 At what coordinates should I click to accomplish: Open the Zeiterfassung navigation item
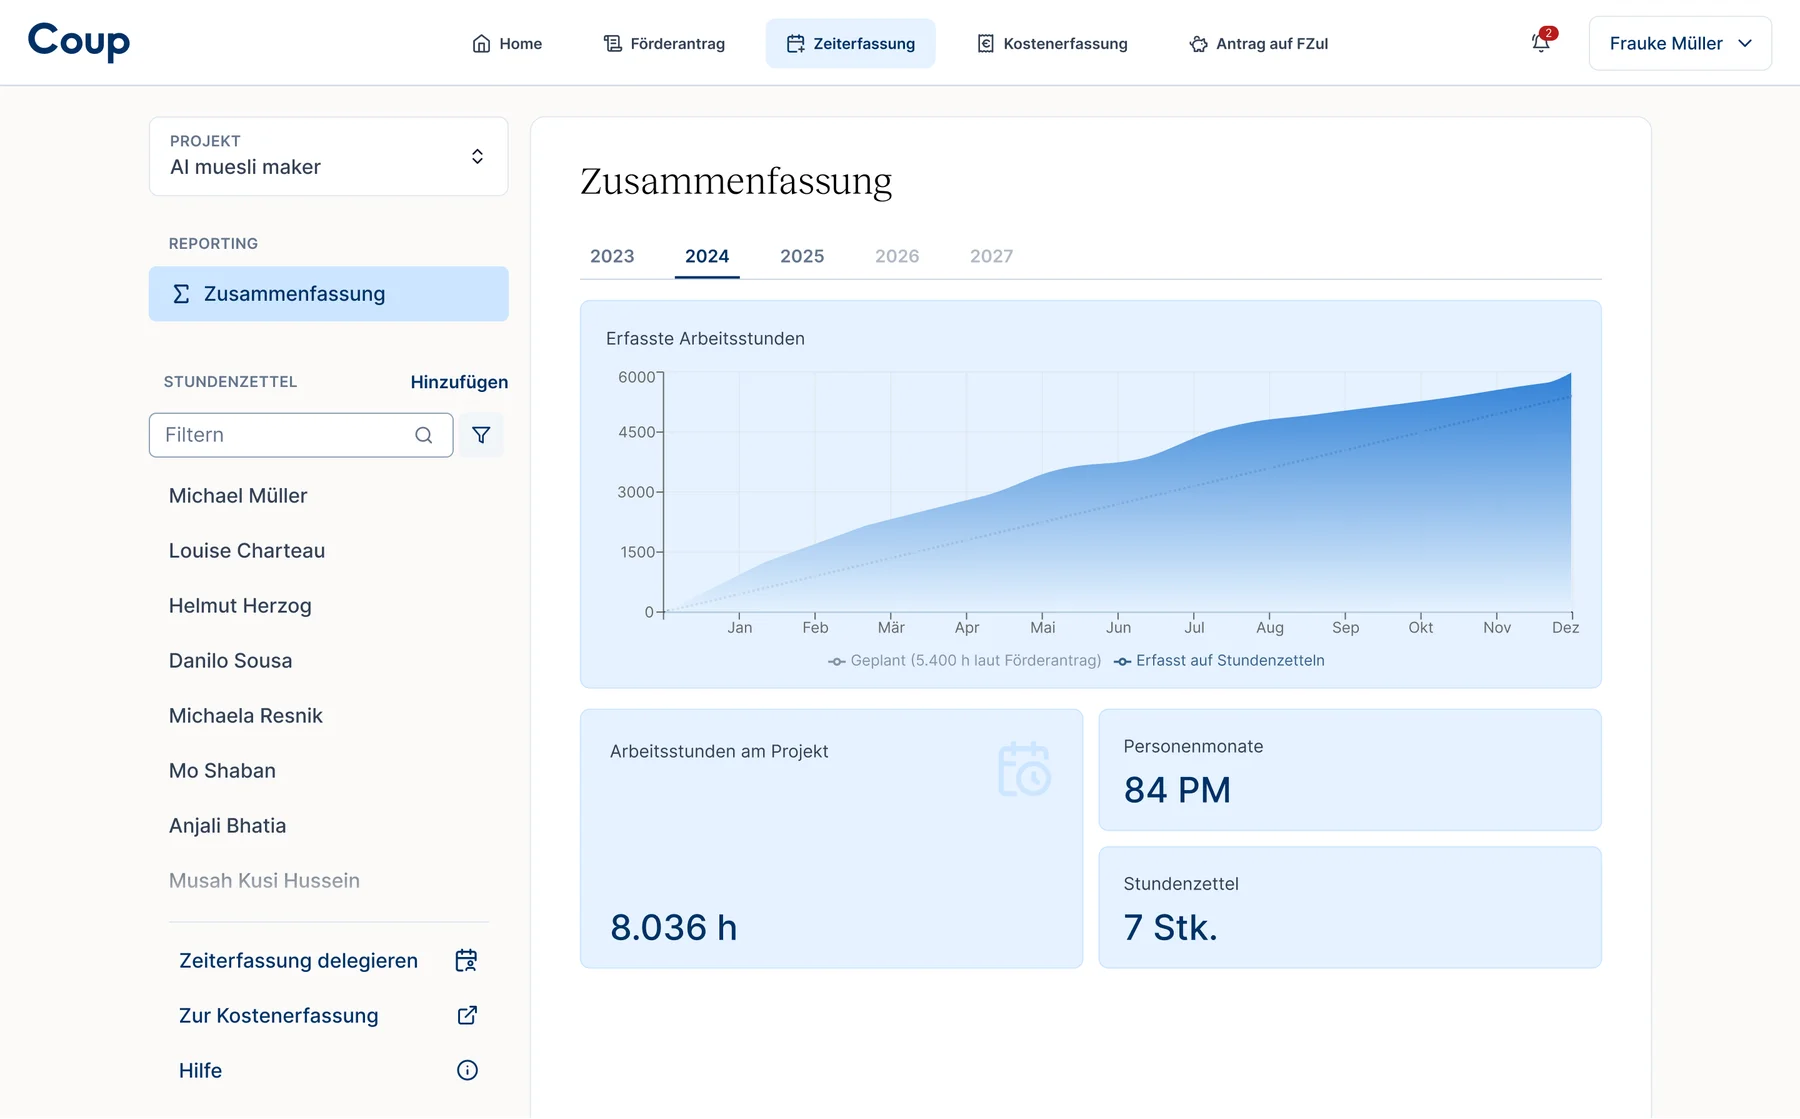(x=851, y=44)
